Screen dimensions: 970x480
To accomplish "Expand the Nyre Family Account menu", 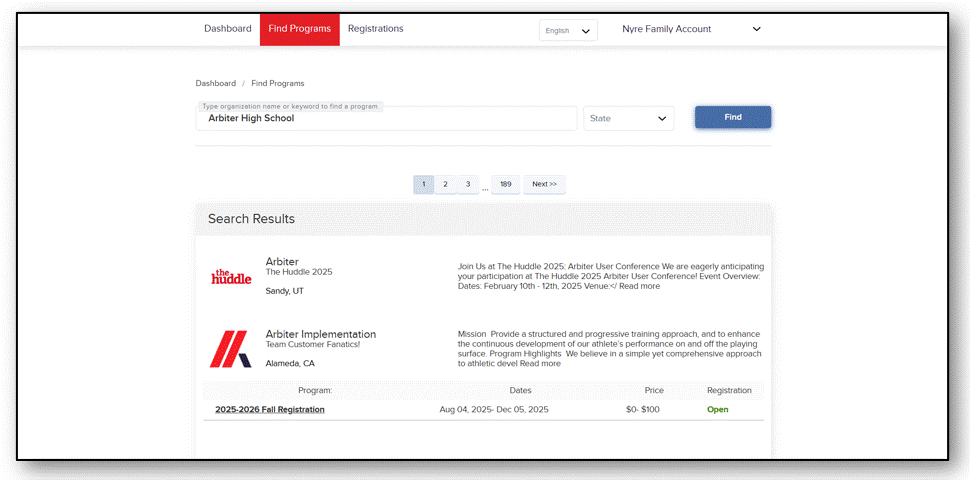I will tap(691, 29).
